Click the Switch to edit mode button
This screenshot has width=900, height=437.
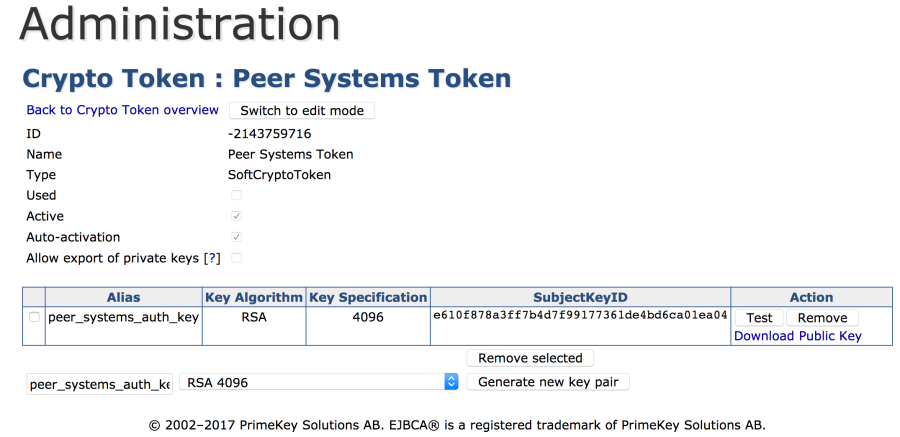point(302,111)
